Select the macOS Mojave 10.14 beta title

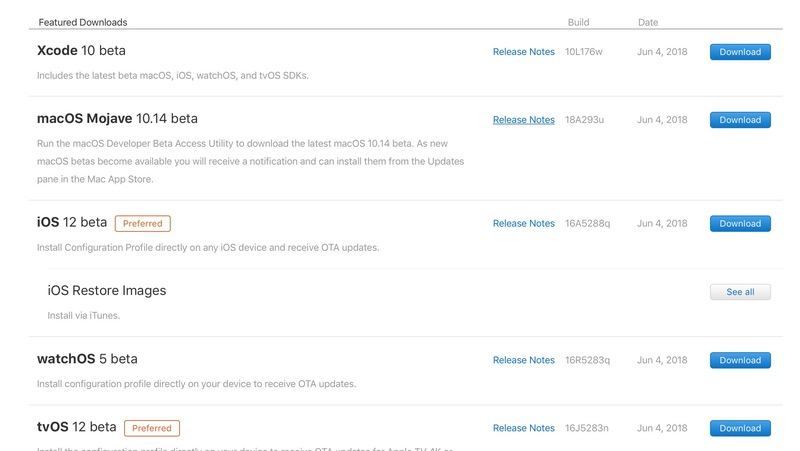pyautogui.click(x=117, y=118)
